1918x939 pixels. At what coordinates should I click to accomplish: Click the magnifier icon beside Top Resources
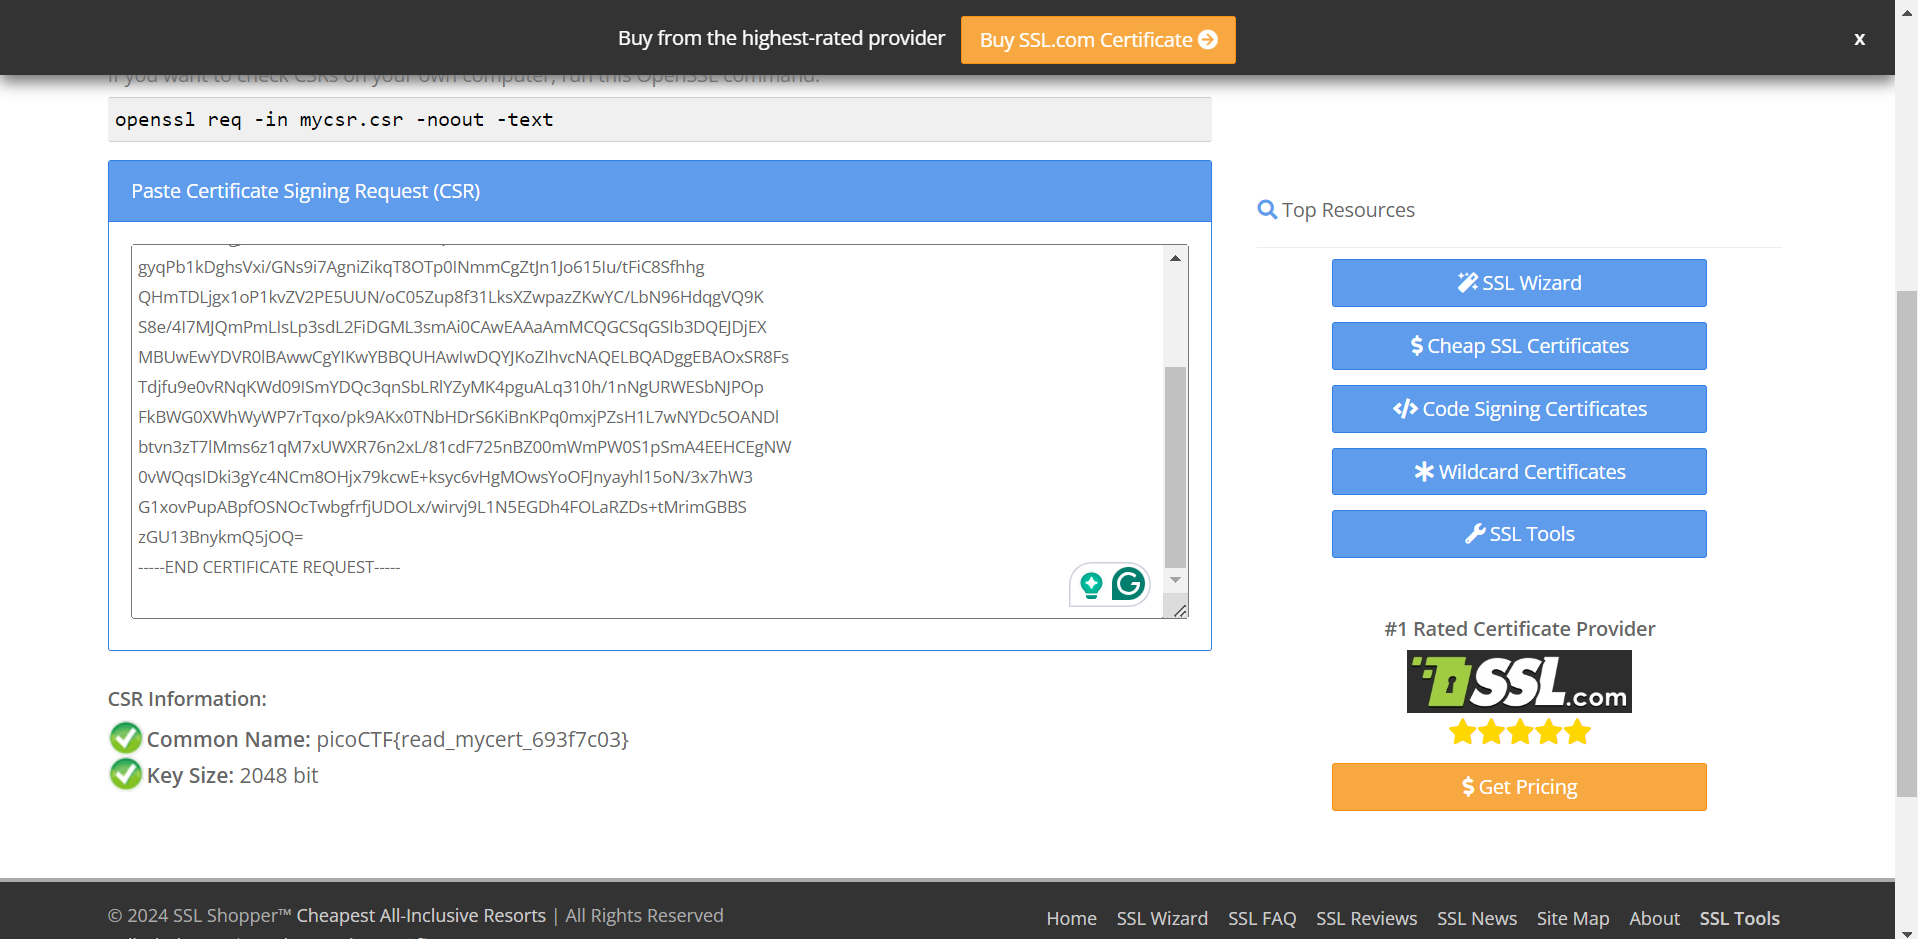click(x=1267, y=210)
